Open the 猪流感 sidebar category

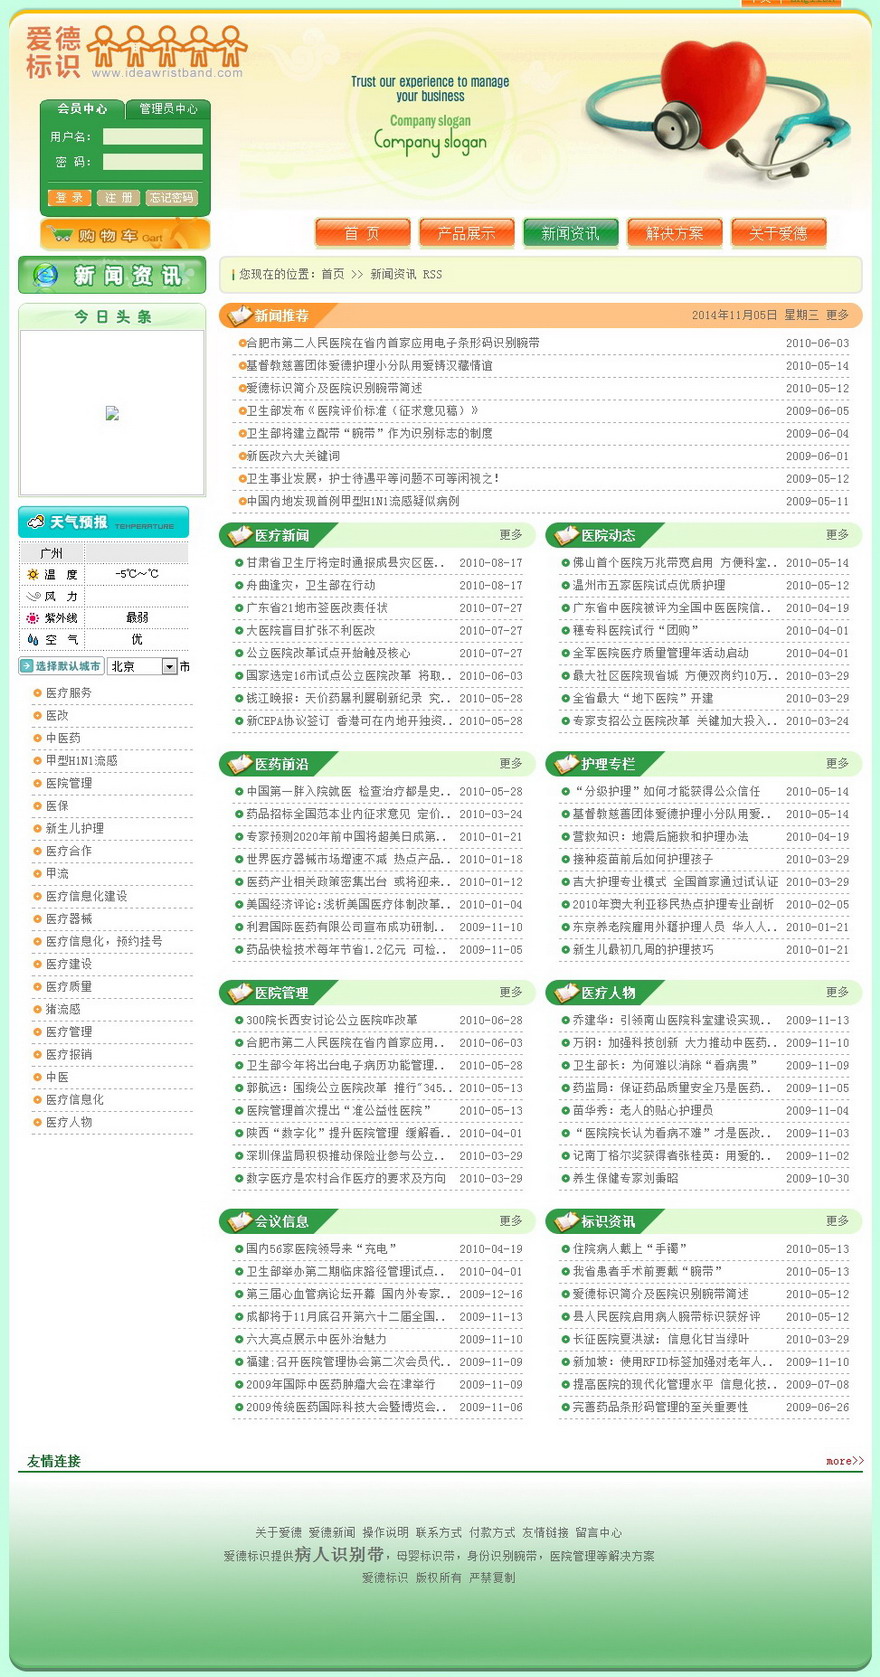click(63, 1009)
